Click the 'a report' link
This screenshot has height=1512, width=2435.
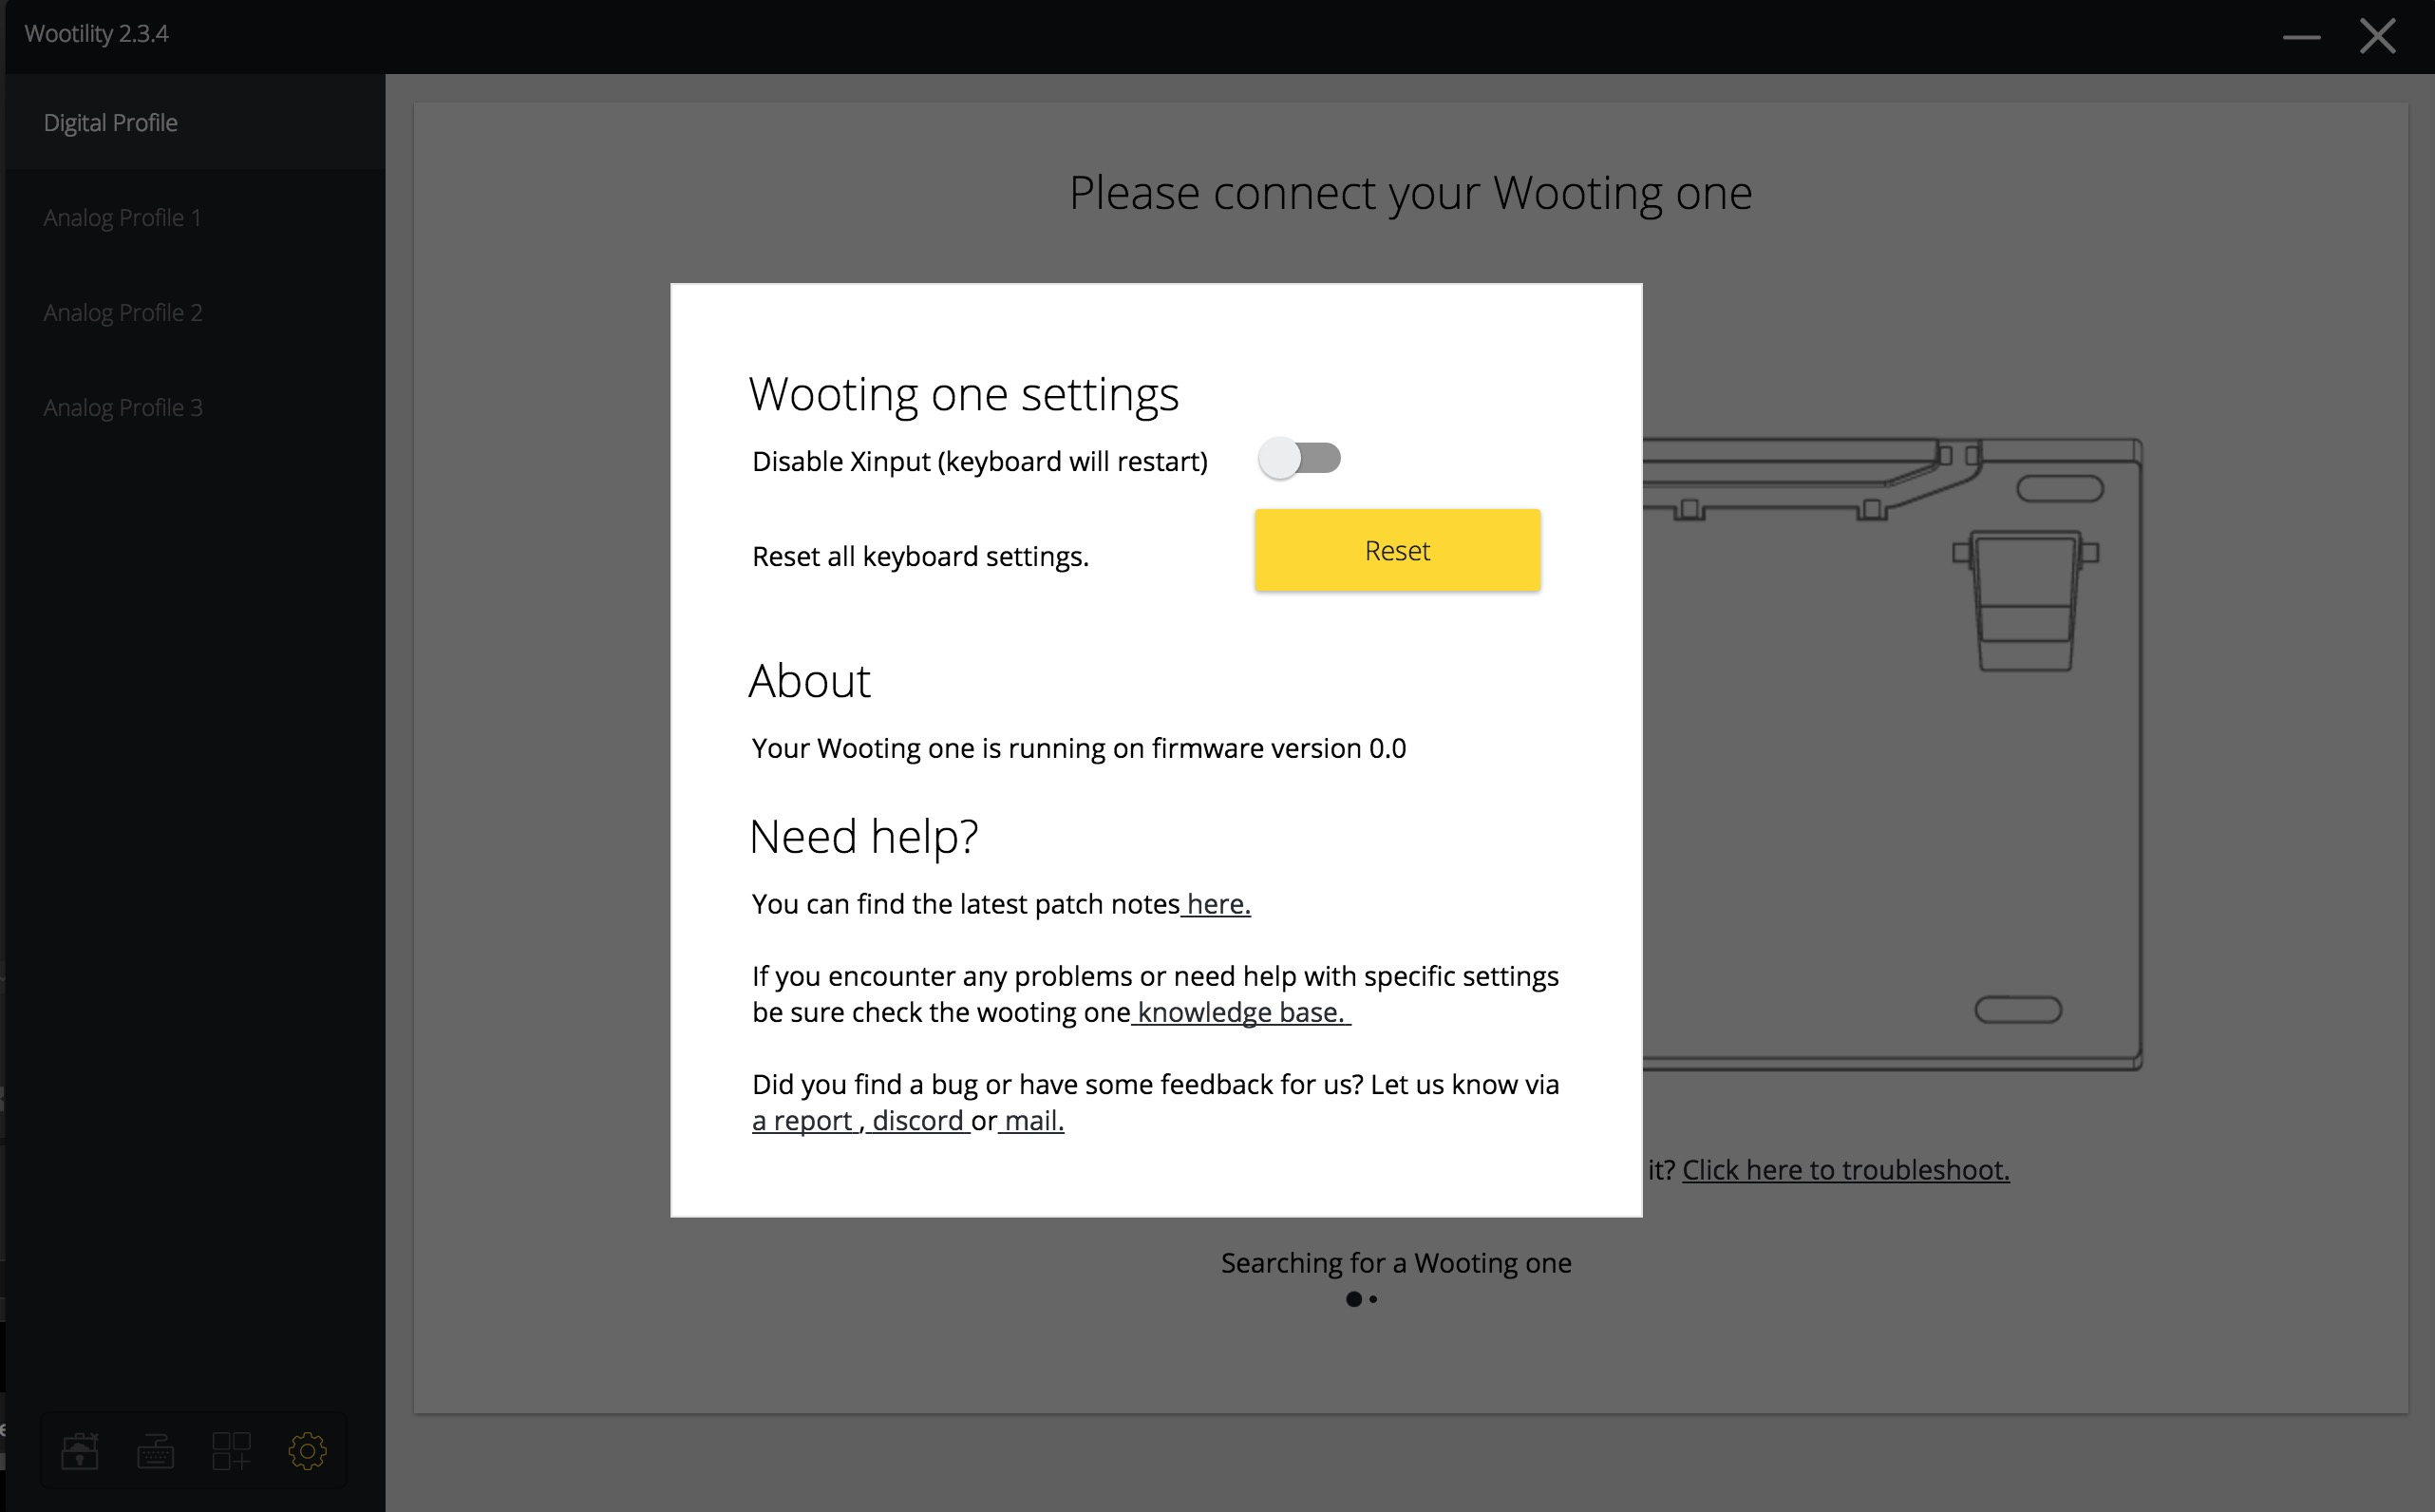[802, 1120]
